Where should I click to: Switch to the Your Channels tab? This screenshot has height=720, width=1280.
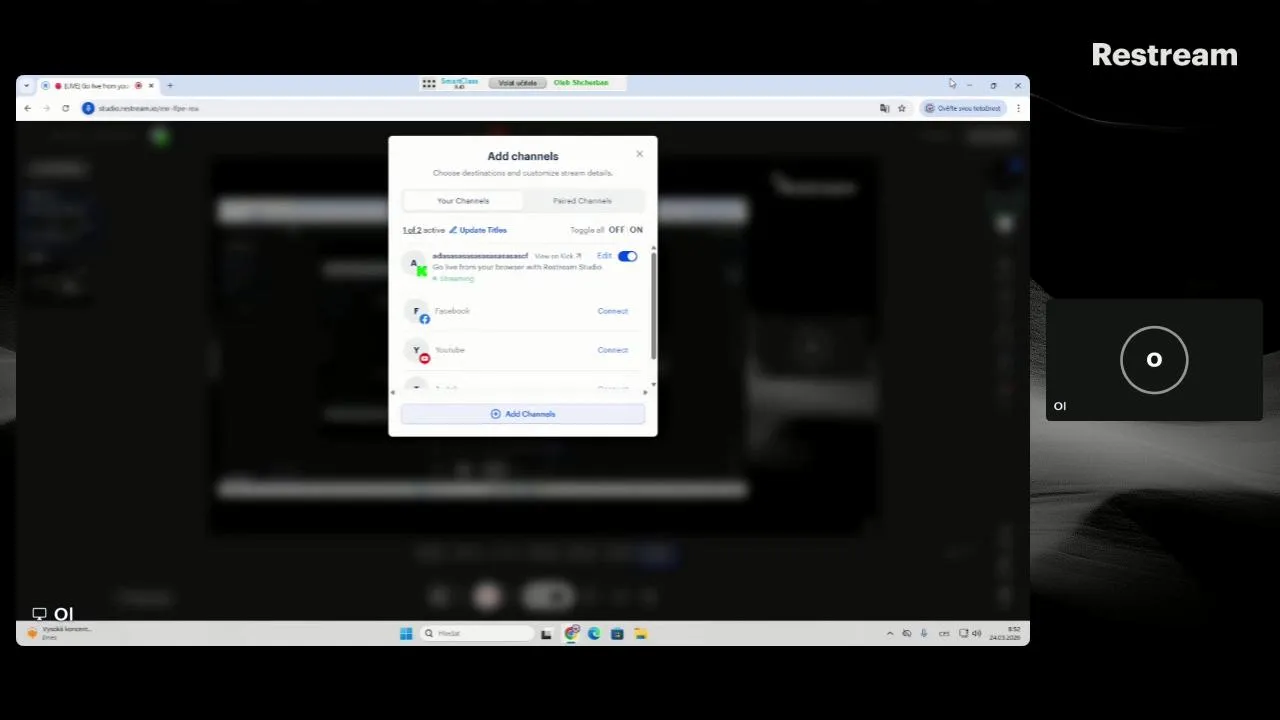tap(463, 201)
